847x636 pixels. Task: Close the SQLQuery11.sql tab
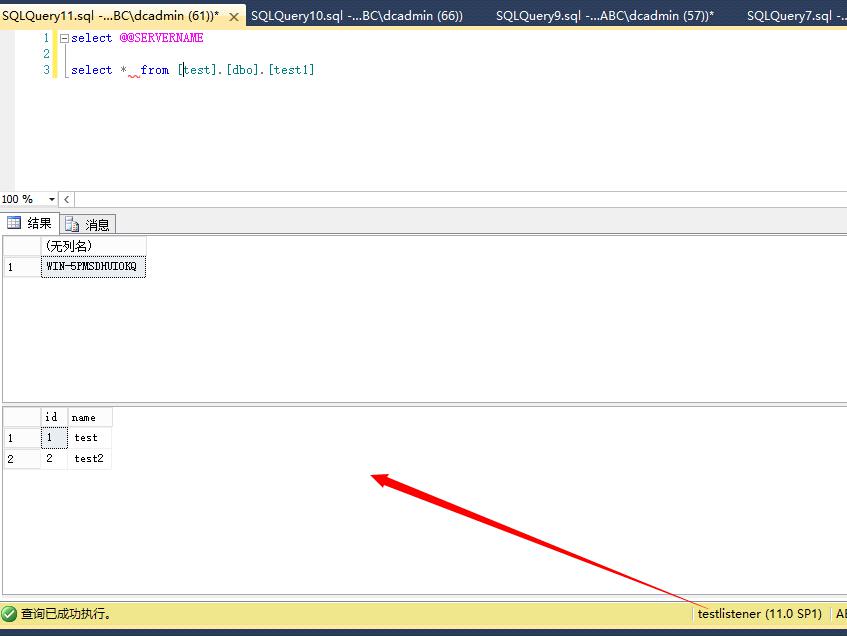(x=234, y=17)
